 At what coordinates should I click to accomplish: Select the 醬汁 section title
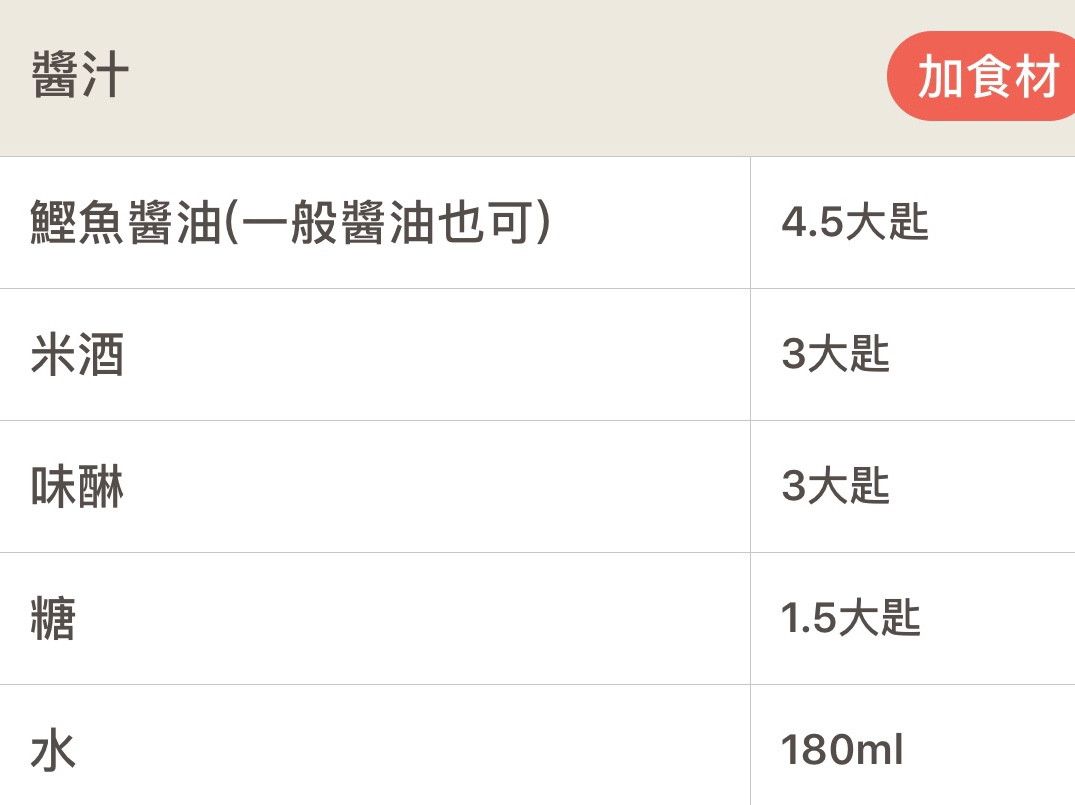[80, 76]
